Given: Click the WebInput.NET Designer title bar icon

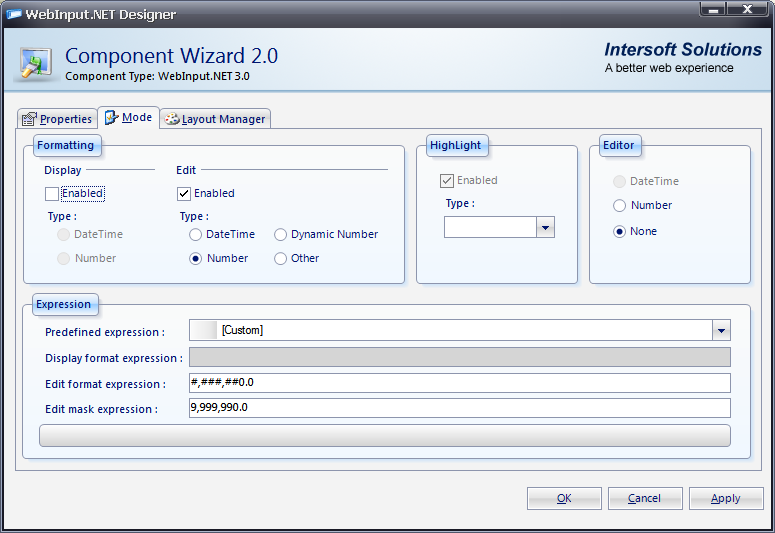Looking at the screenshot, I should [15, 14].
